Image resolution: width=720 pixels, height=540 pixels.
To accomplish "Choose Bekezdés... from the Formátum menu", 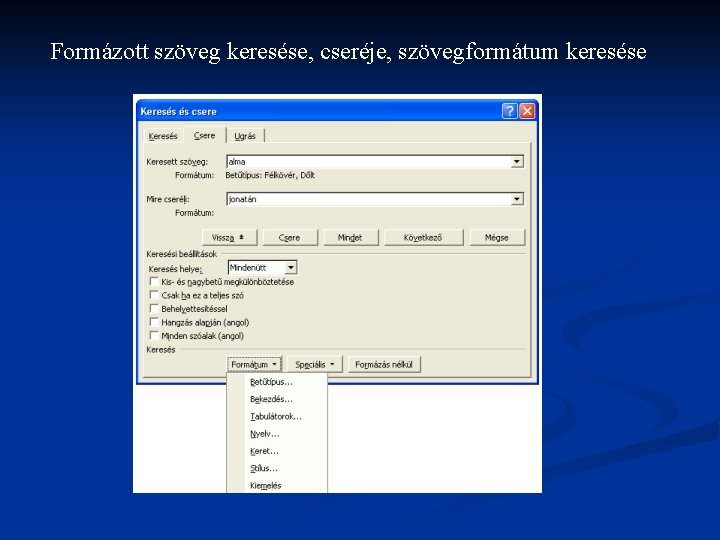I will tap(277, 399).
